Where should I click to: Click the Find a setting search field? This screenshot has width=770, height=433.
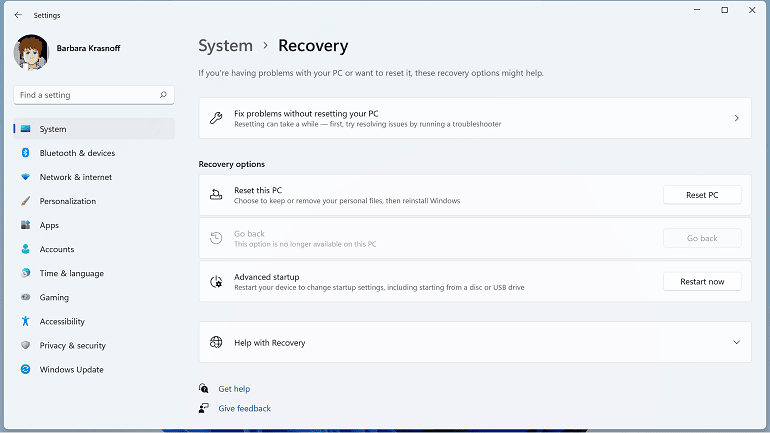coord(94,95)
